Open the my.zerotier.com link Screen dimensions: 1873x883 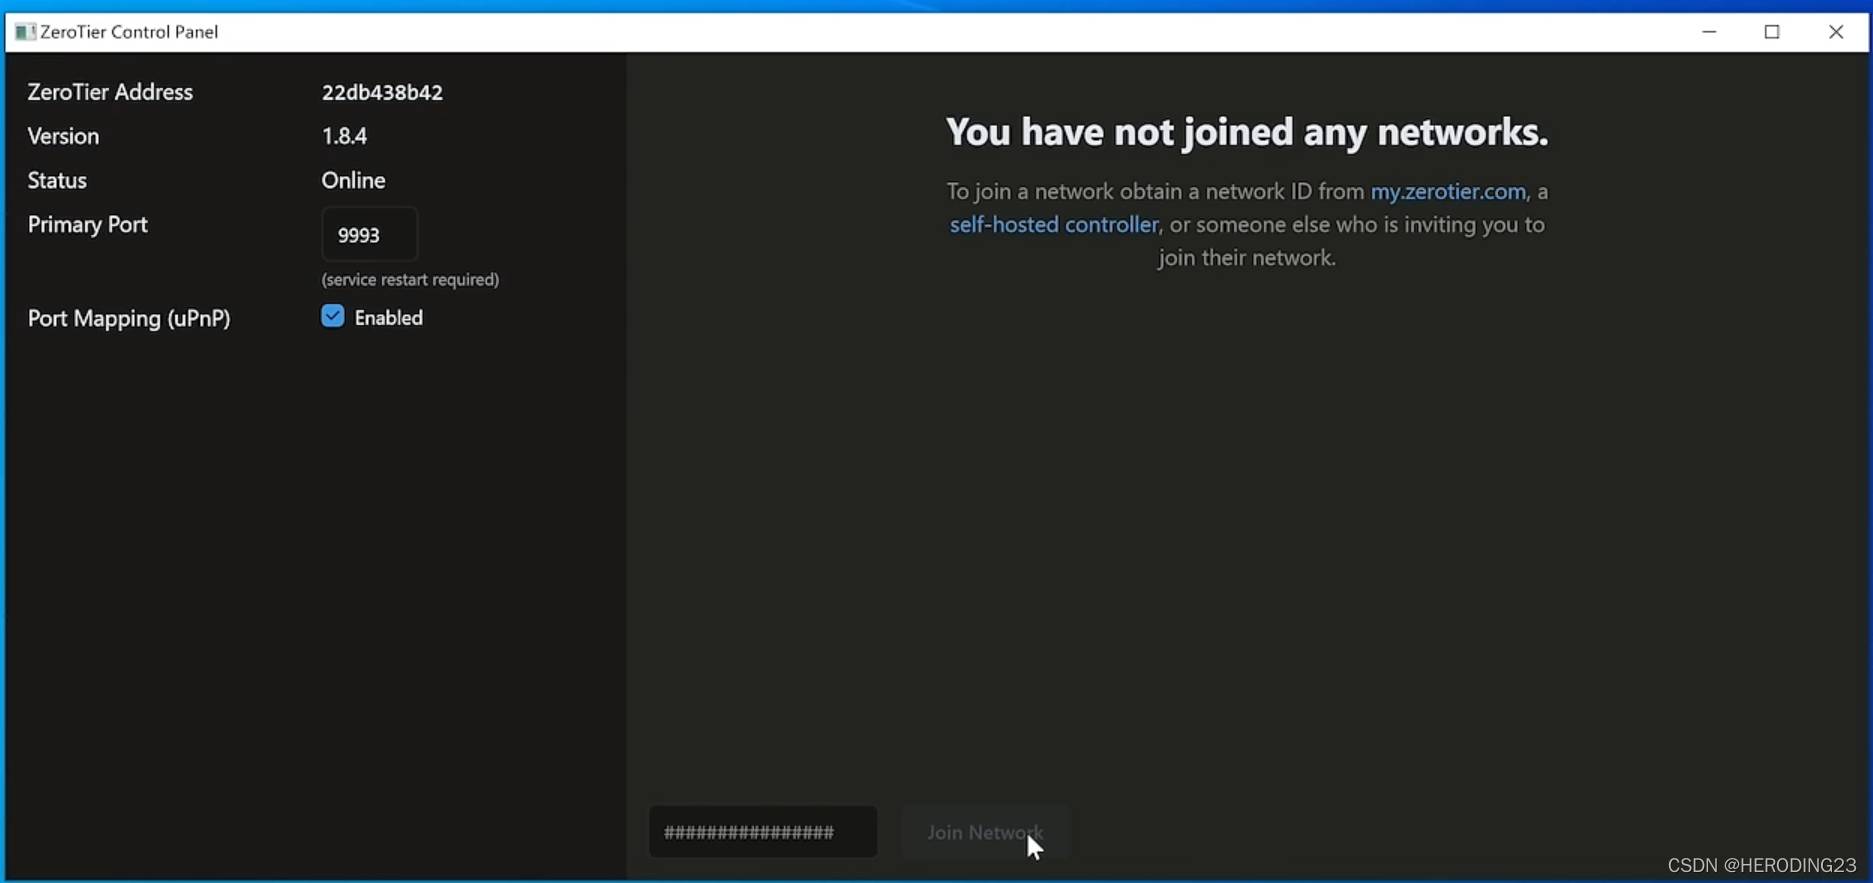click(x=1448, y=191)
